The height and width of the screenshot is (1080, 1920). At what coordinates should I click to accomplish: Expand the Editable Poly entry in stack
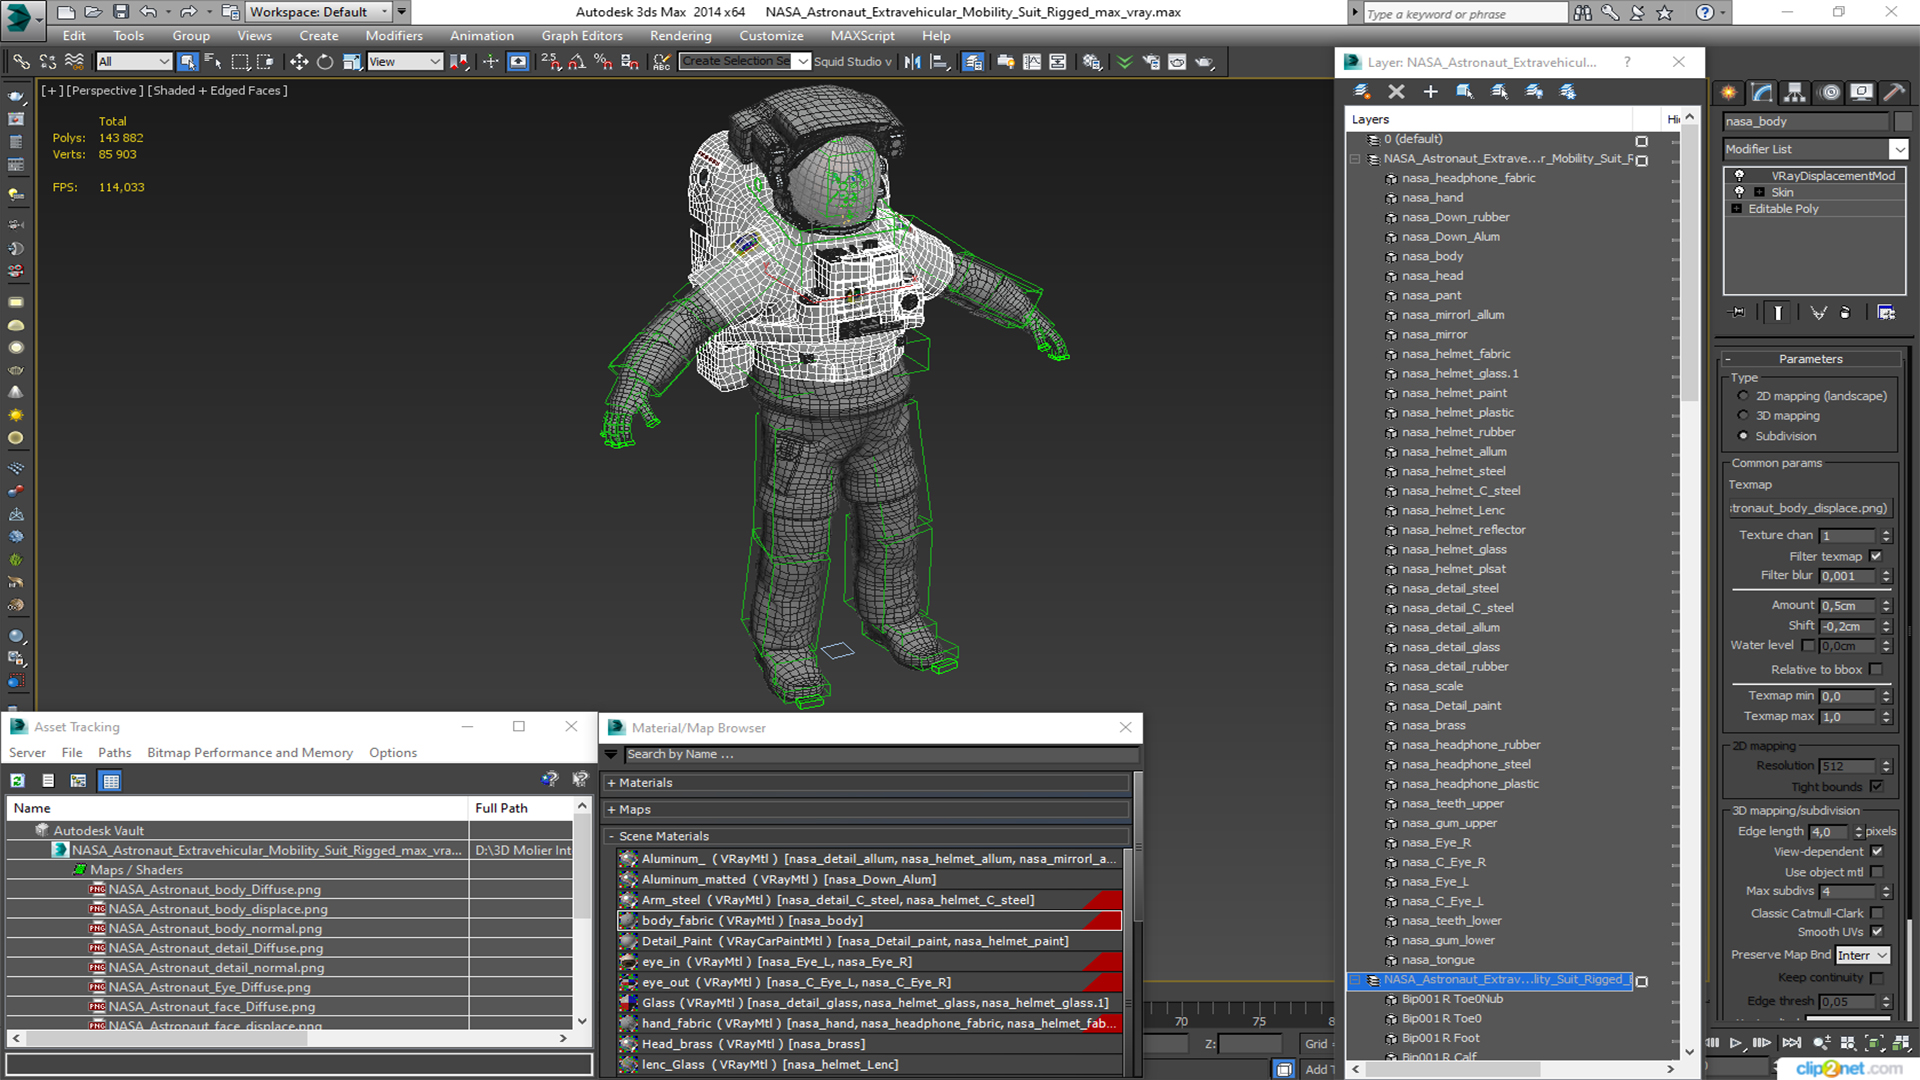[1737, 209]
